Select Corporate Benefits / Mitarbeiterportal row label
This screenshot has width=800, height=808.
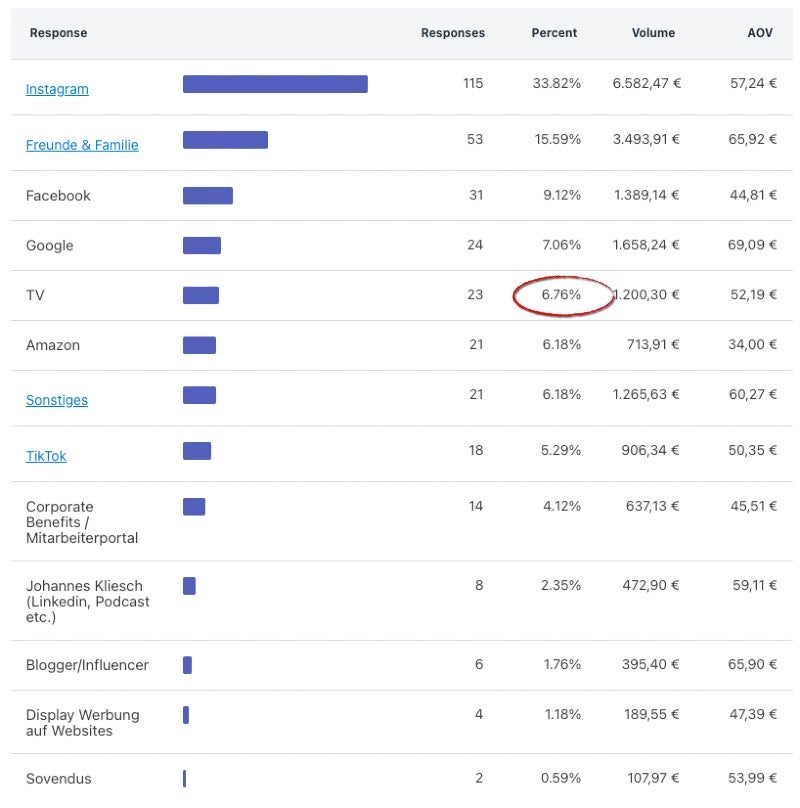82,522
